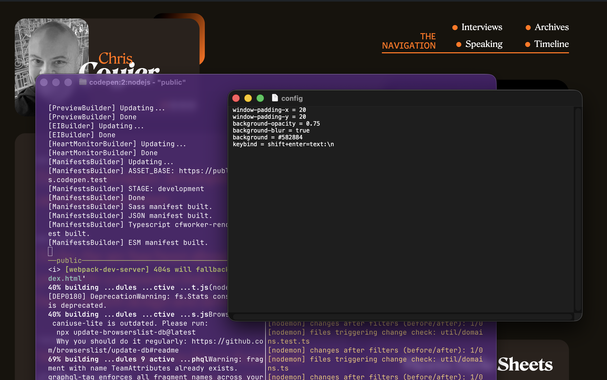The height and width of the screenshot is (380, 607).
Task: Click 'Sass manifest built.' terminal line
Action: [x=130, y=207]
